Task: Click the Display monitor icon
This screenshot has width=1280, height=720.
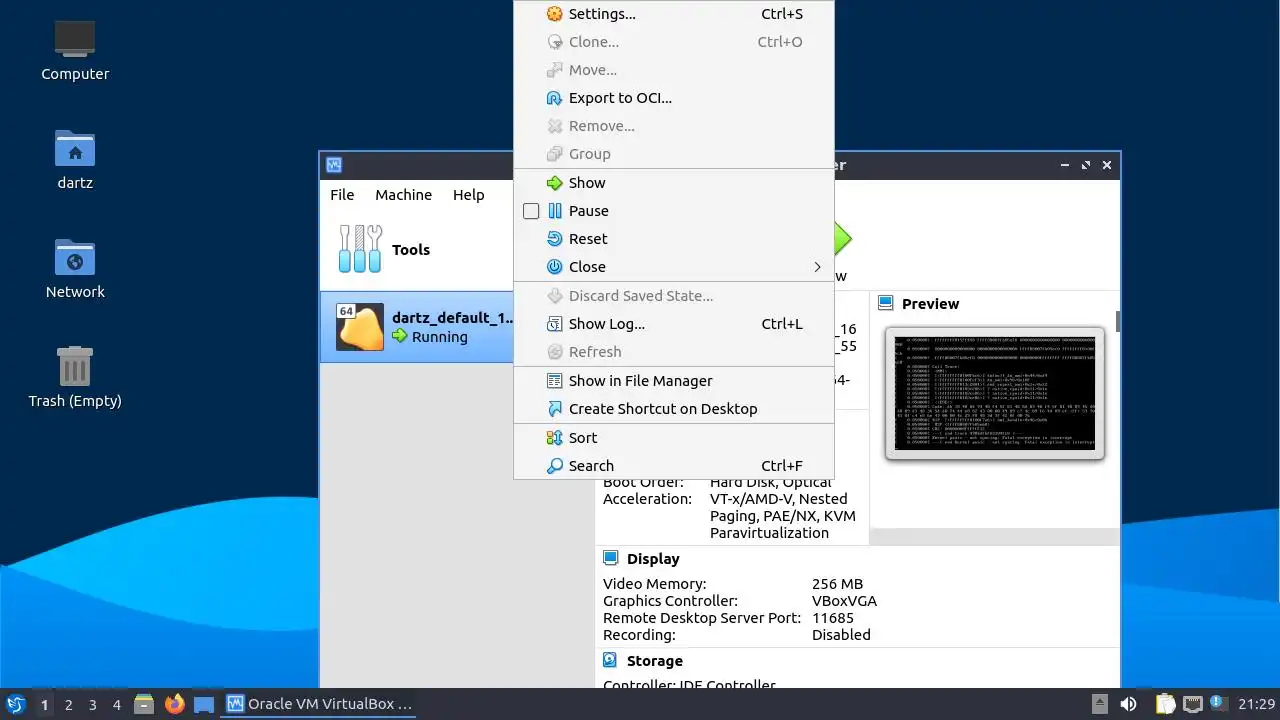Action: click(611, 558)
